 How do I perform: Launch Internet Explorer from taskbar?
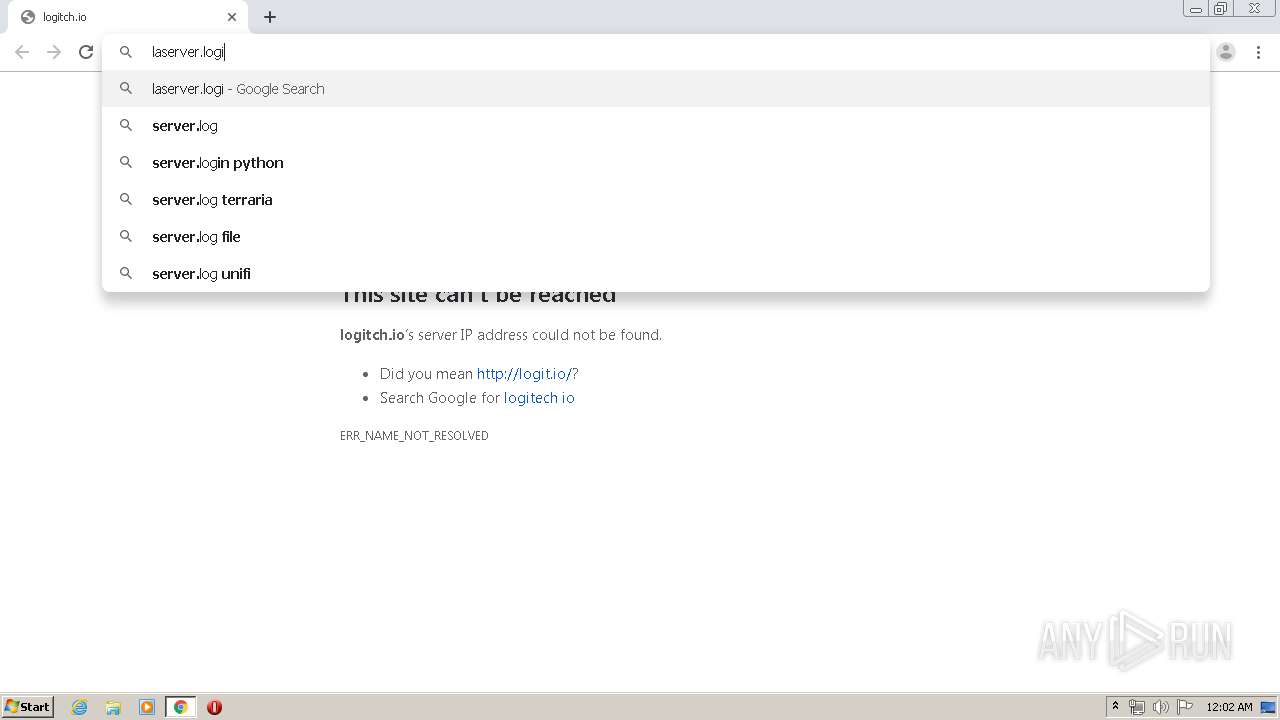point(80,707)
